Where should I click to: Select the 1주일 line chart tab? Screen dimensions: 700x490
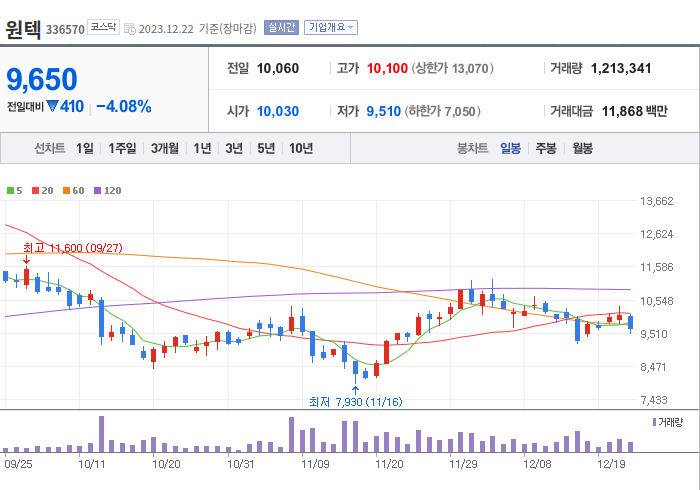pyautogui.click(x=122, y=148)
